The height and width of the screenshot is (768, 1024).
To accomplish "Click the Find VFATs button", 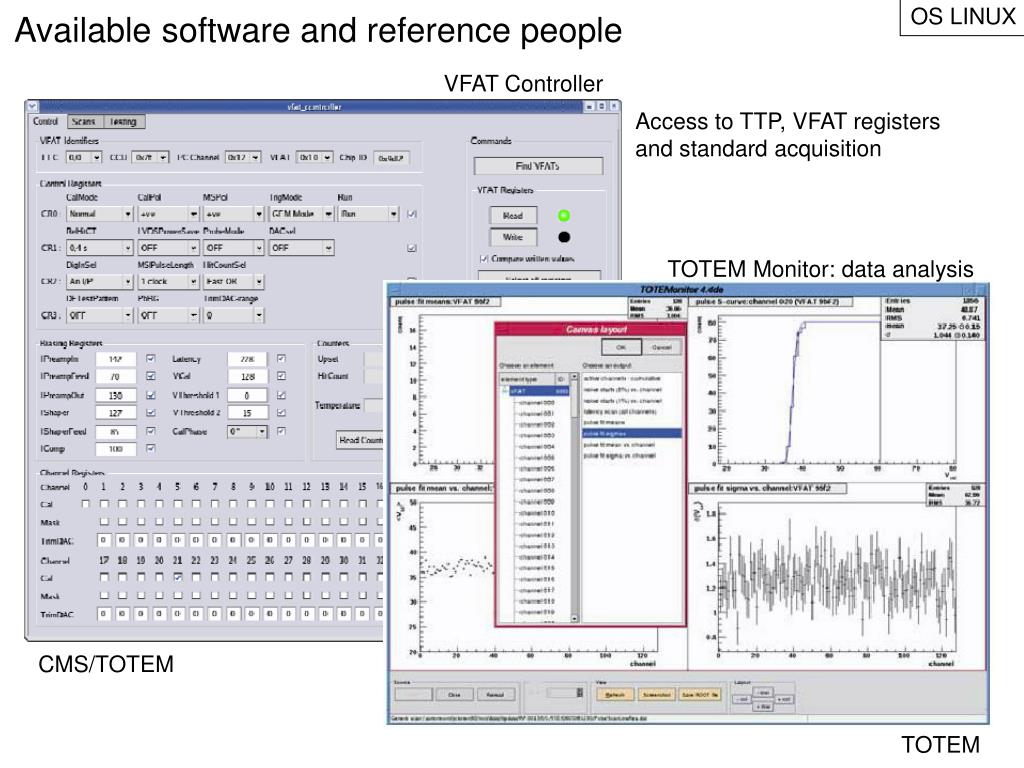I will 538,166.
